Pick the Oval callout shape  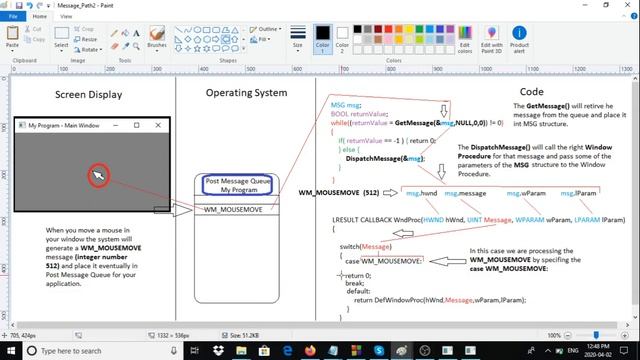click(x=225, y=49)
